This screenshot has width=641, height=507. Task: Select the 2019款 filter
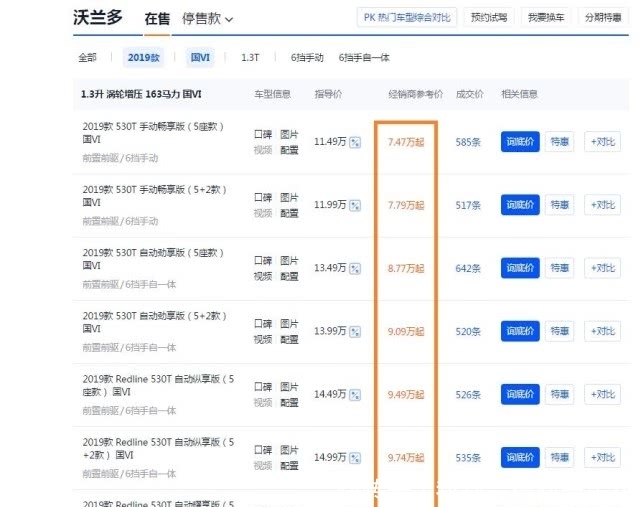143,58
